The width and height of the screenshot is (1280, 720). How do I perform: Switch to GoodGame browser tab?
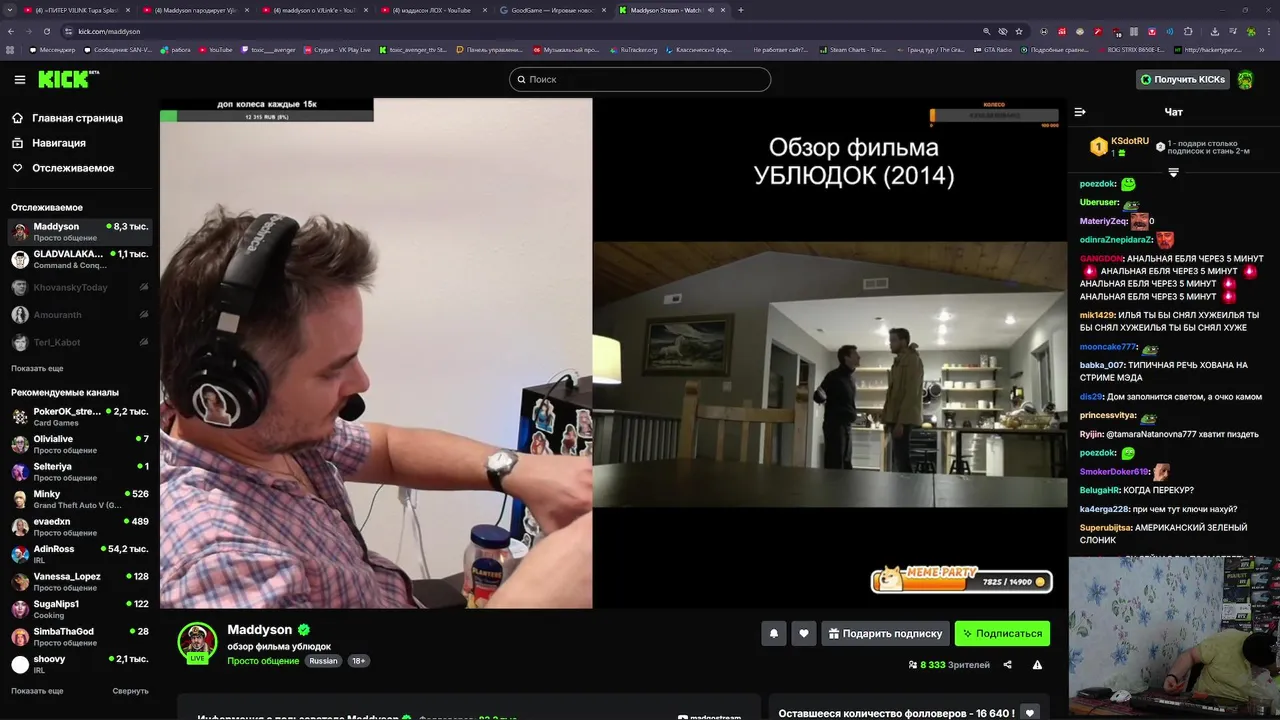click(x=552, y=10)
